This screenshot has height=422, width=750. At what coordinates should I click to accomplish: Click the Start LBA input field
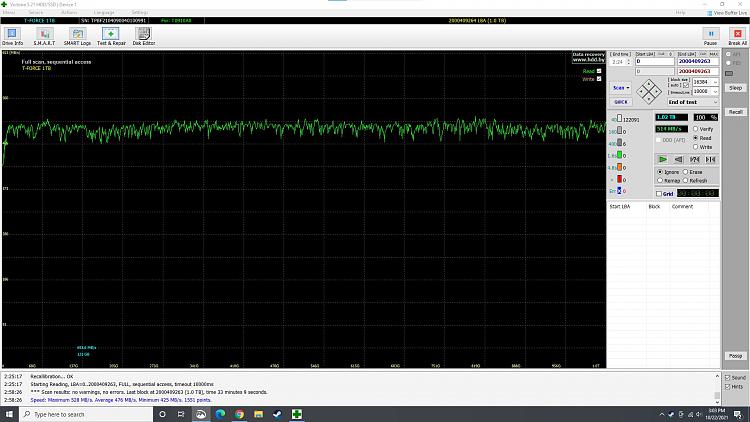(654, 62)
